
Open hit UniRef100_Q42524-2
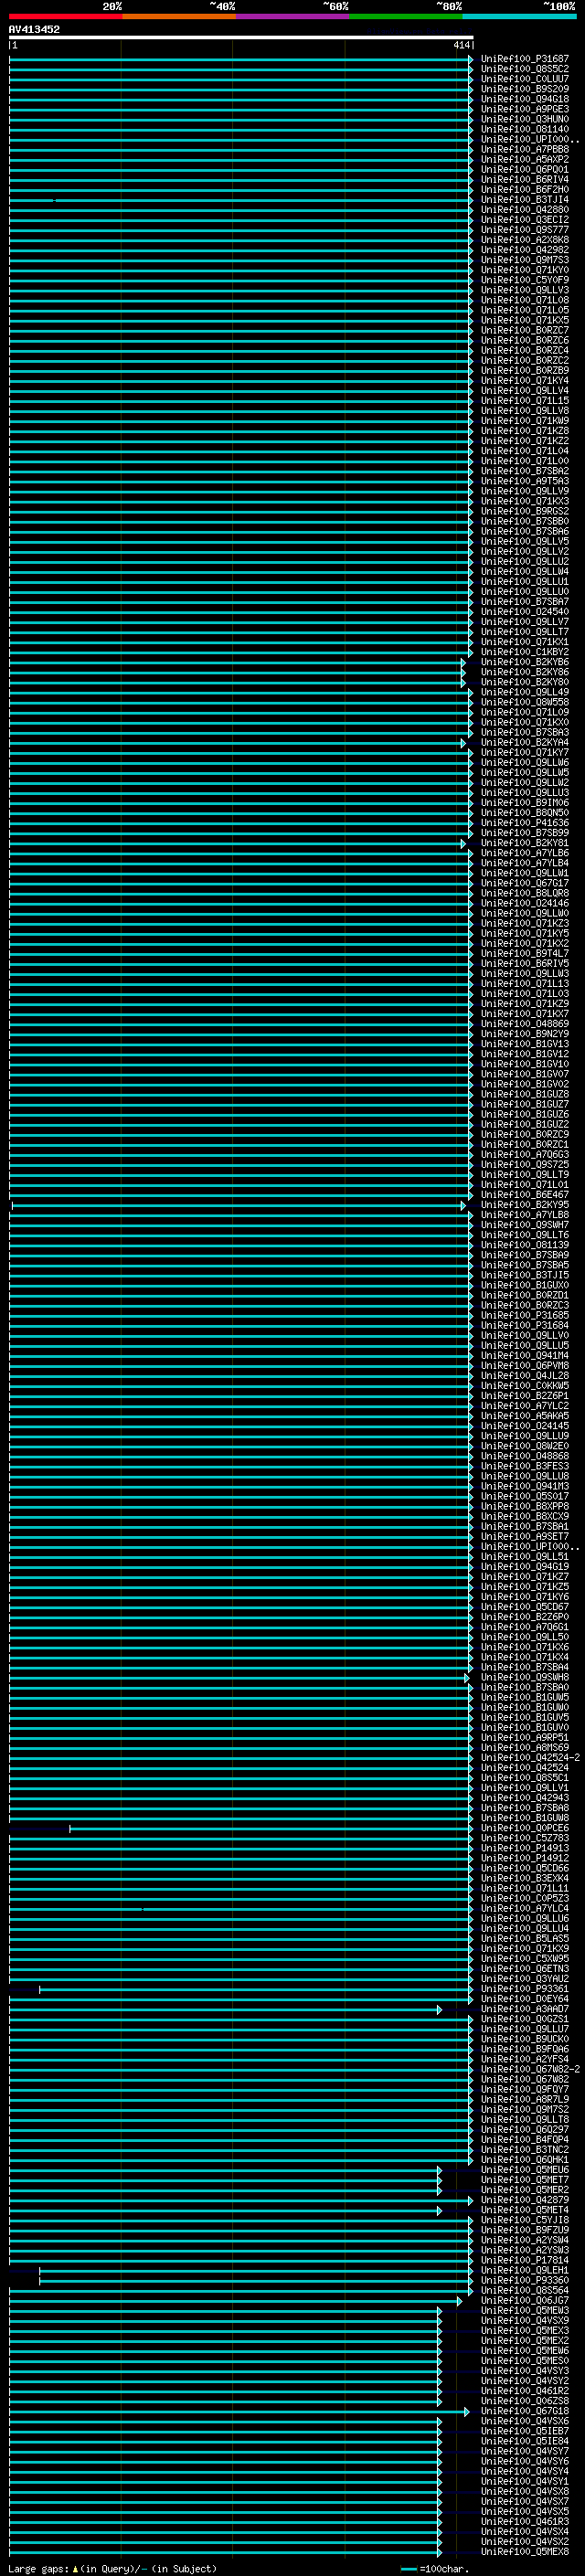click(530, 1758)
